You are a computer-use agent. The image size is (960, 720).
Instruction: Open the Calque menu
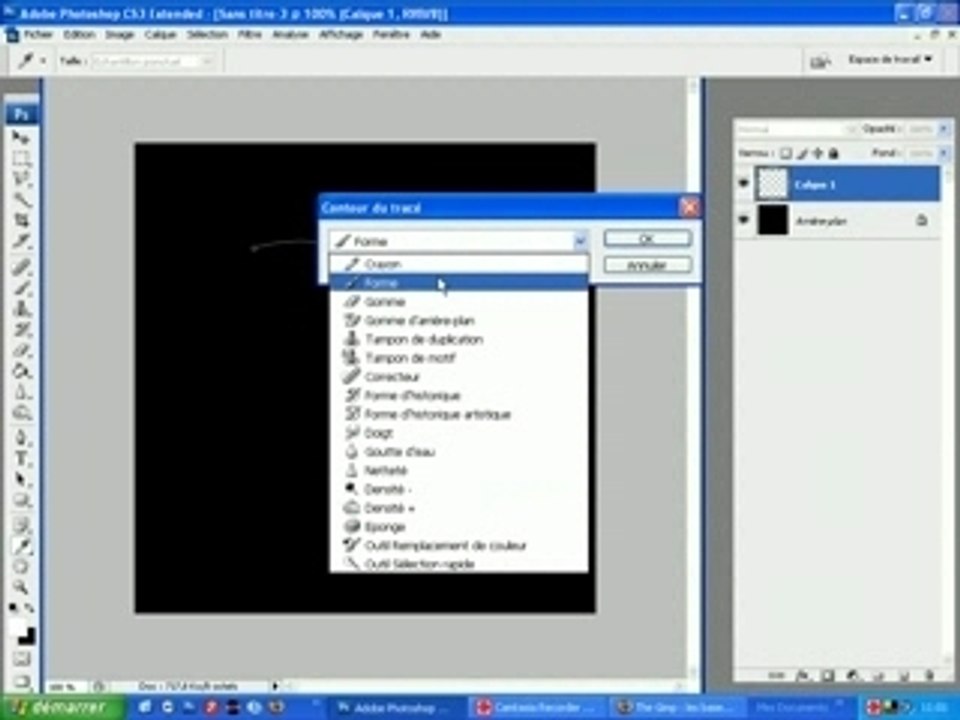tap(160, 34)
